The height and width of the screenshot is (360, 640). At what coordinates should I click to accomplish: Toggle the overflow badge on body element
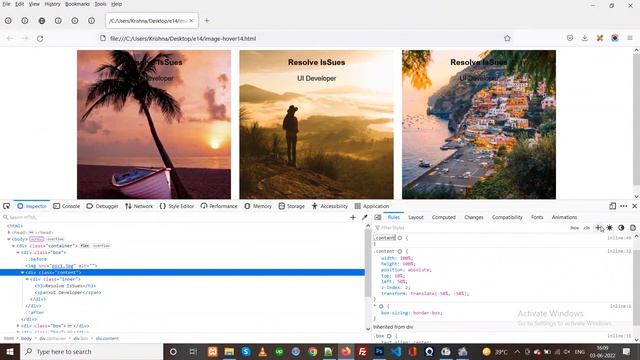point(55,239)
